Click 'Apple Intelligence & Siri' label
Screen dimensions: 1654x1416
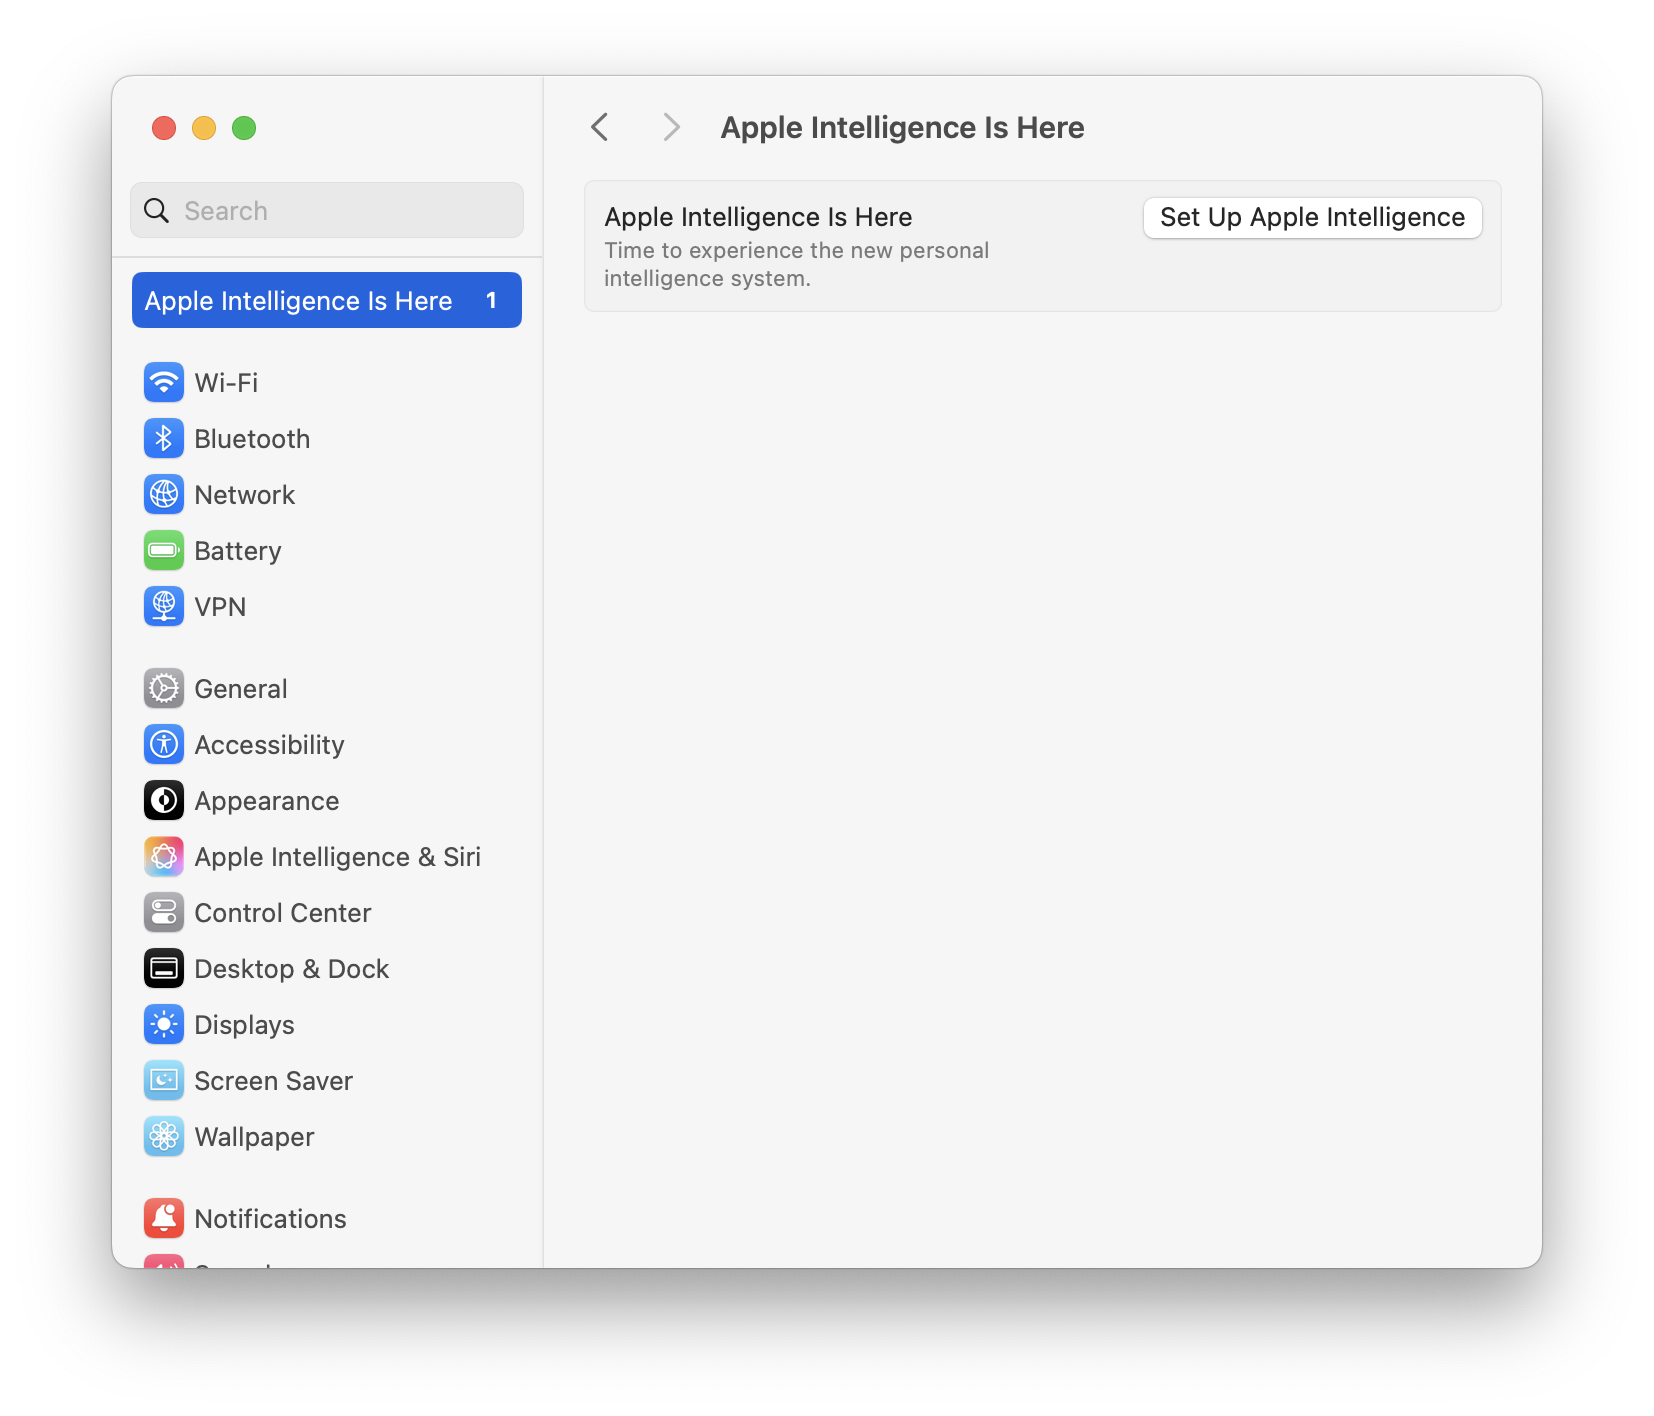tap(338, 857)
